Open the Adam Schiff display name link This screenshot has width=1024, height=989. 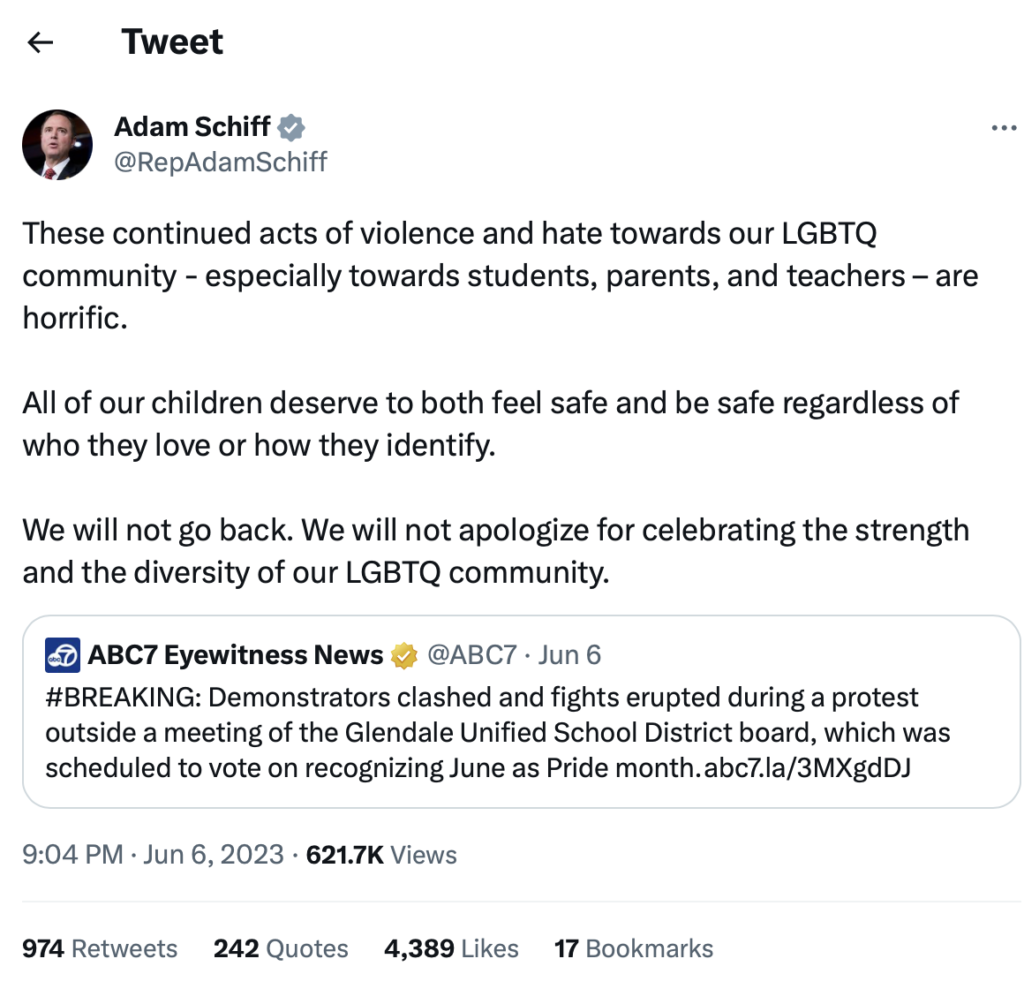point(192,127)
